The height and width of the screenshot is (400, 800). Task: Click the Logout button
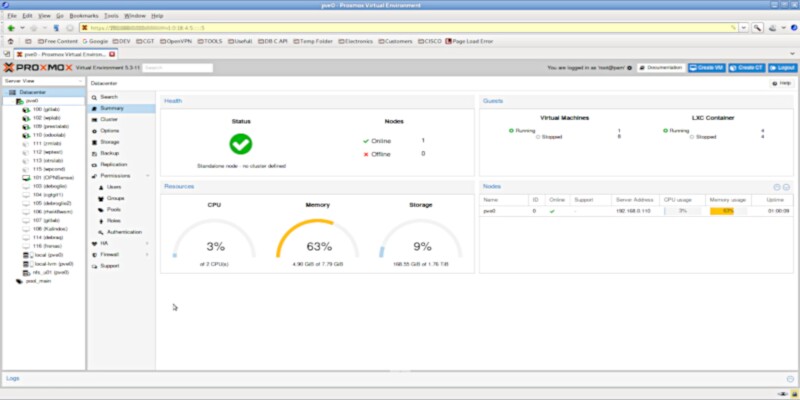[782, 67]
